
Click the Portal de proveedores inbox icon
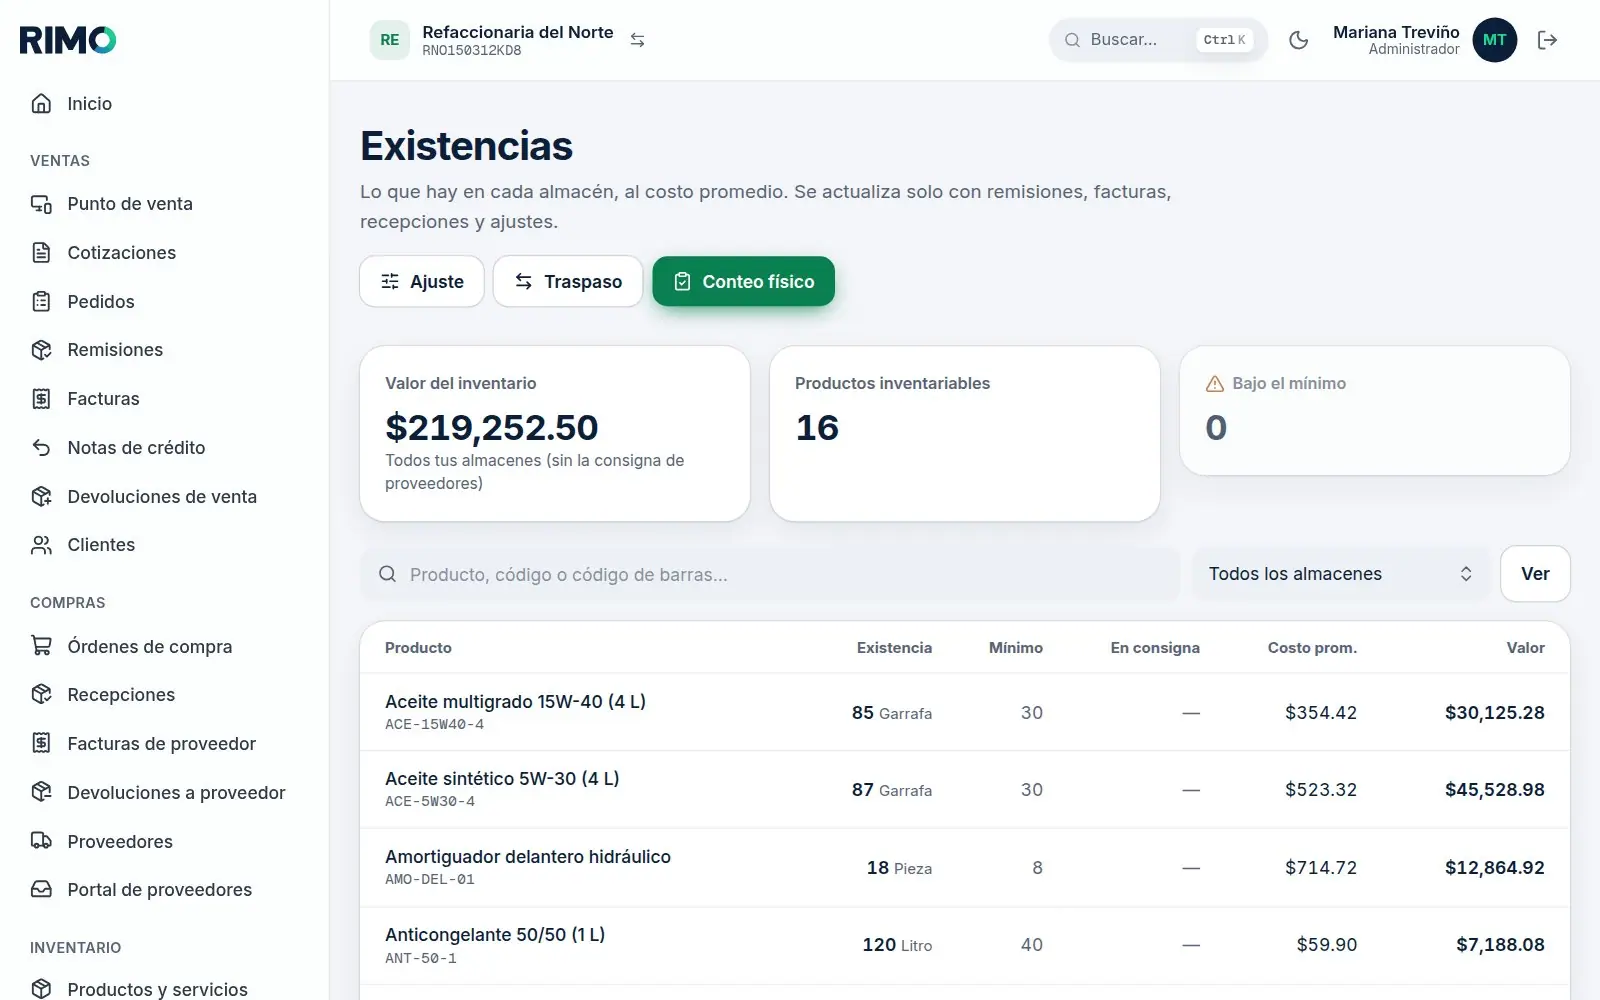coord(41,890)
